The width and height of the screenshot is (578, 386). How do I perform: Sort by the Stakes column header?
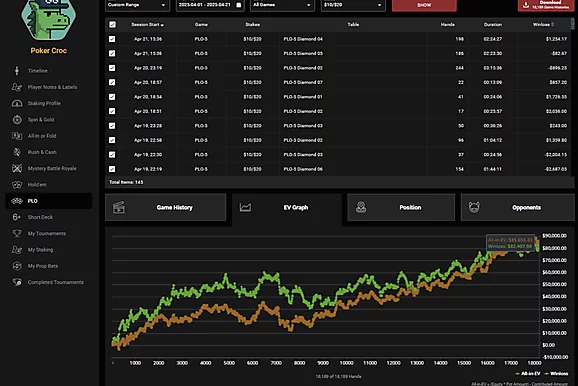pos(253,24)
